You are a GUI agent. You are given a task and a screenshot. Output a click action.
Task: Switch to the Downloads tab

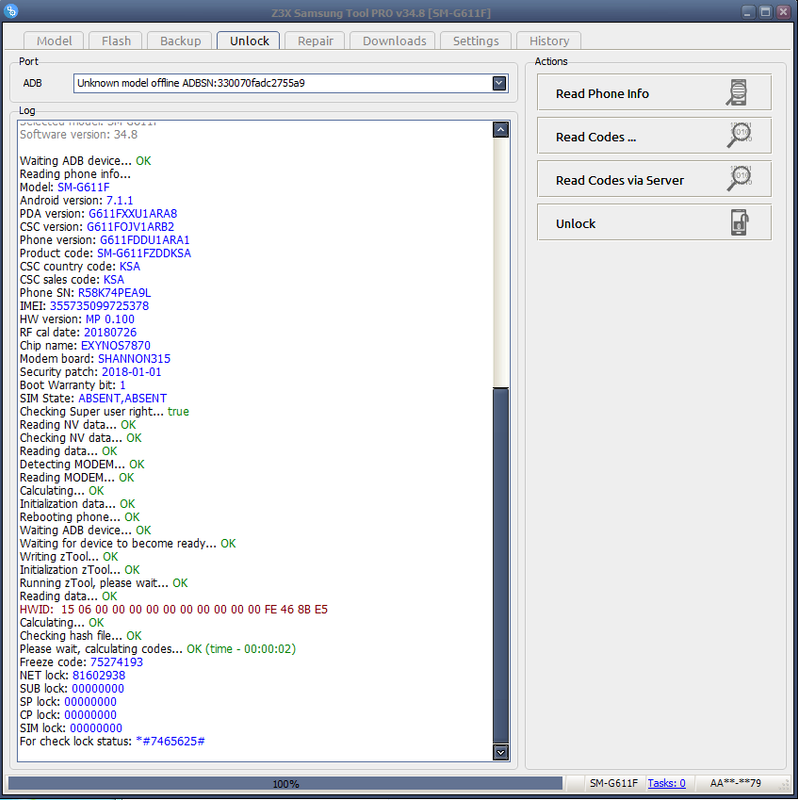coord(394,41)
